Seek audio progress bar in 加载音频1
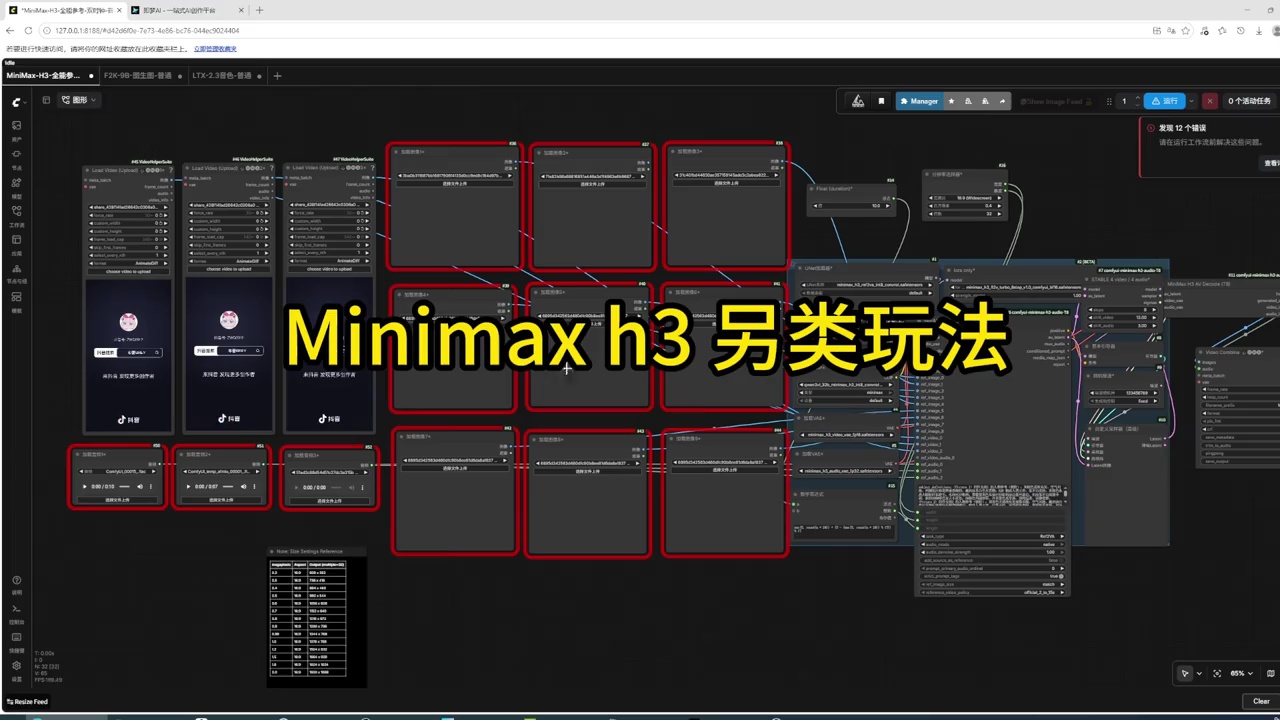 [x=126, y=487]
